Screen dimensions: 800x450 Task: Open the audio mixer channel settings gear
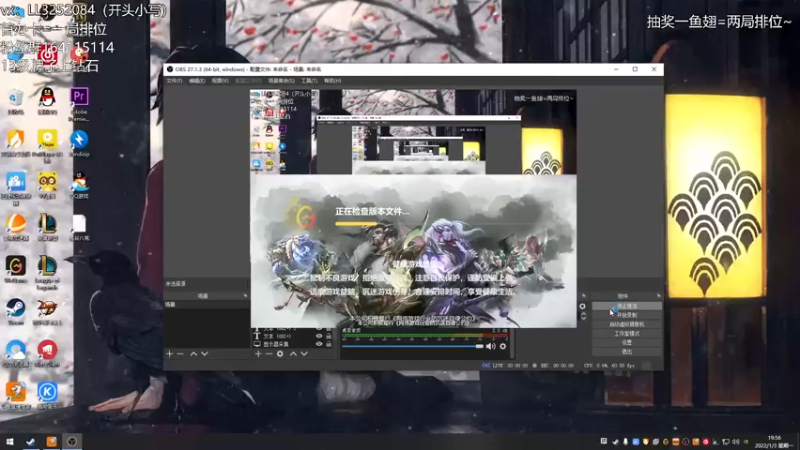coord(503,346)
